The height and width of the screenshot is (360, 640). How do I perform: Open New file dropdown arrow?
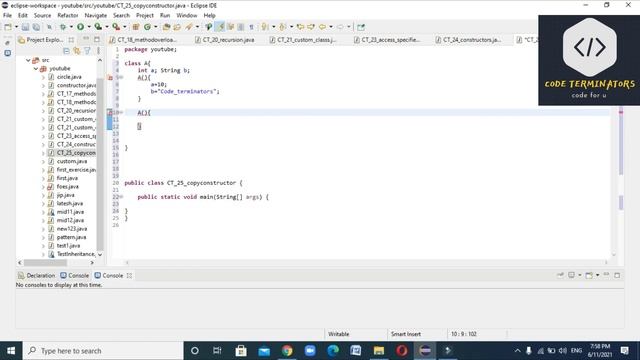point(16,27)
